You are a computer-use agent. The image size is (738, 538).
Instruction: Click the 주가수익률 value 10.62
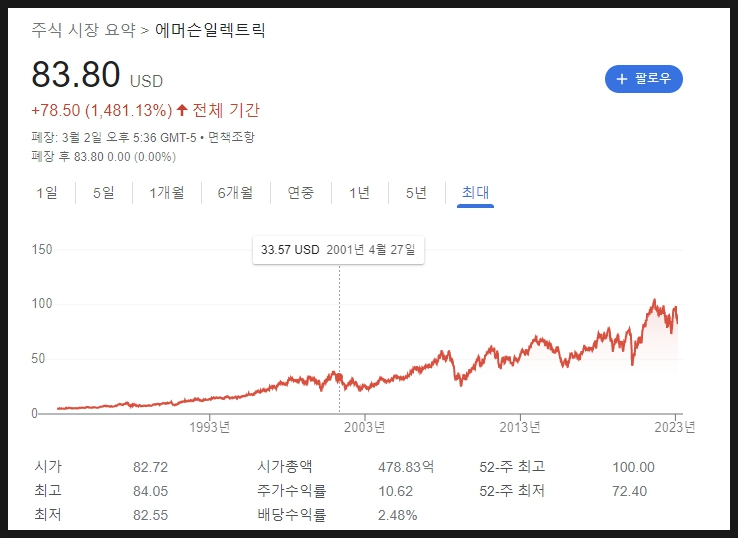click(396, 491)
